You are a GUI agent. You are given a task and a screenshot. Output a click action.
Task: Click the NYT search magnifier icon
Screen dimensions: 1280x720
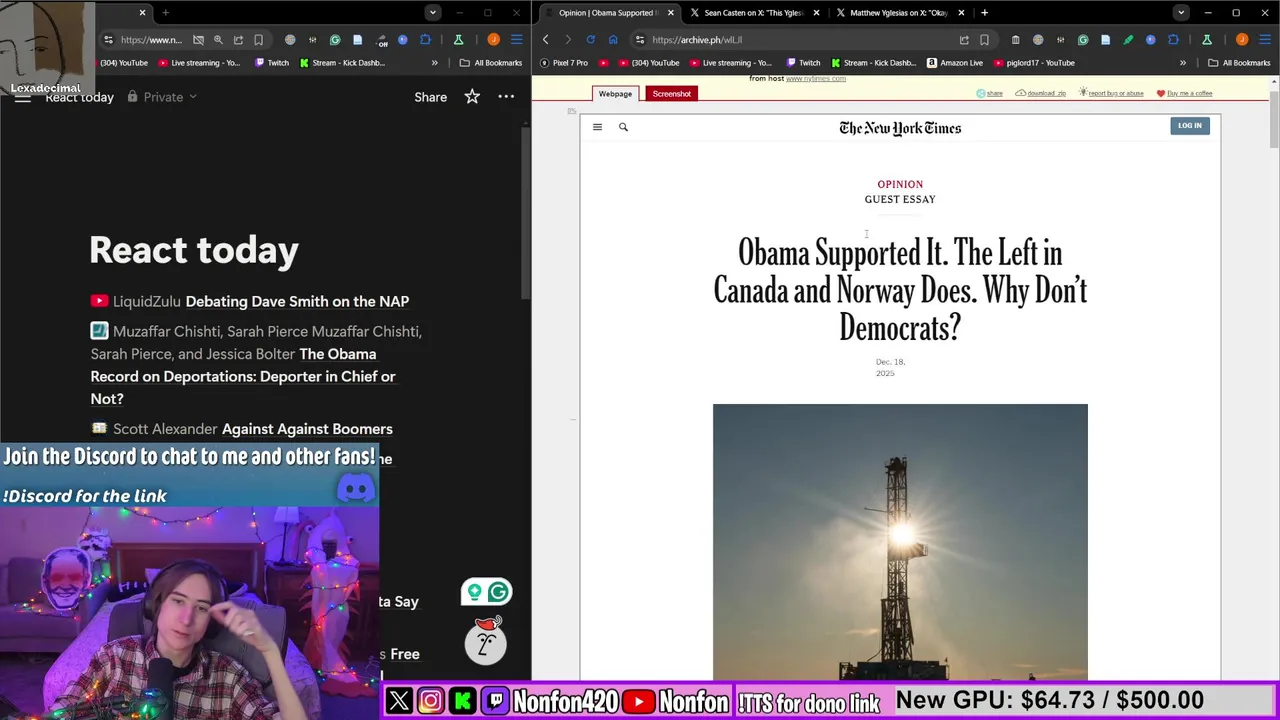coord(623,127)
